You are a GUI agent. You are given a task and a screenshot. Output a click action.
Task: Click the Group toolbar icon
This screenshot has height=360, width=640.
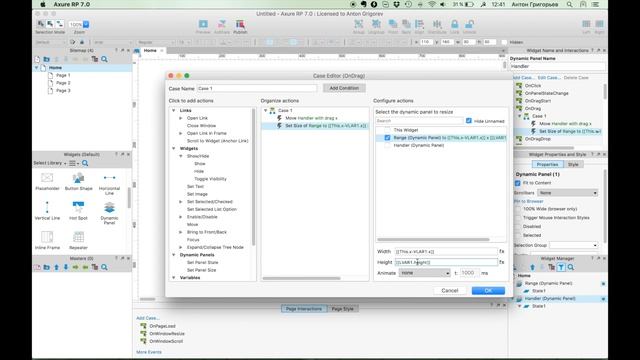(x=358, y=24)
